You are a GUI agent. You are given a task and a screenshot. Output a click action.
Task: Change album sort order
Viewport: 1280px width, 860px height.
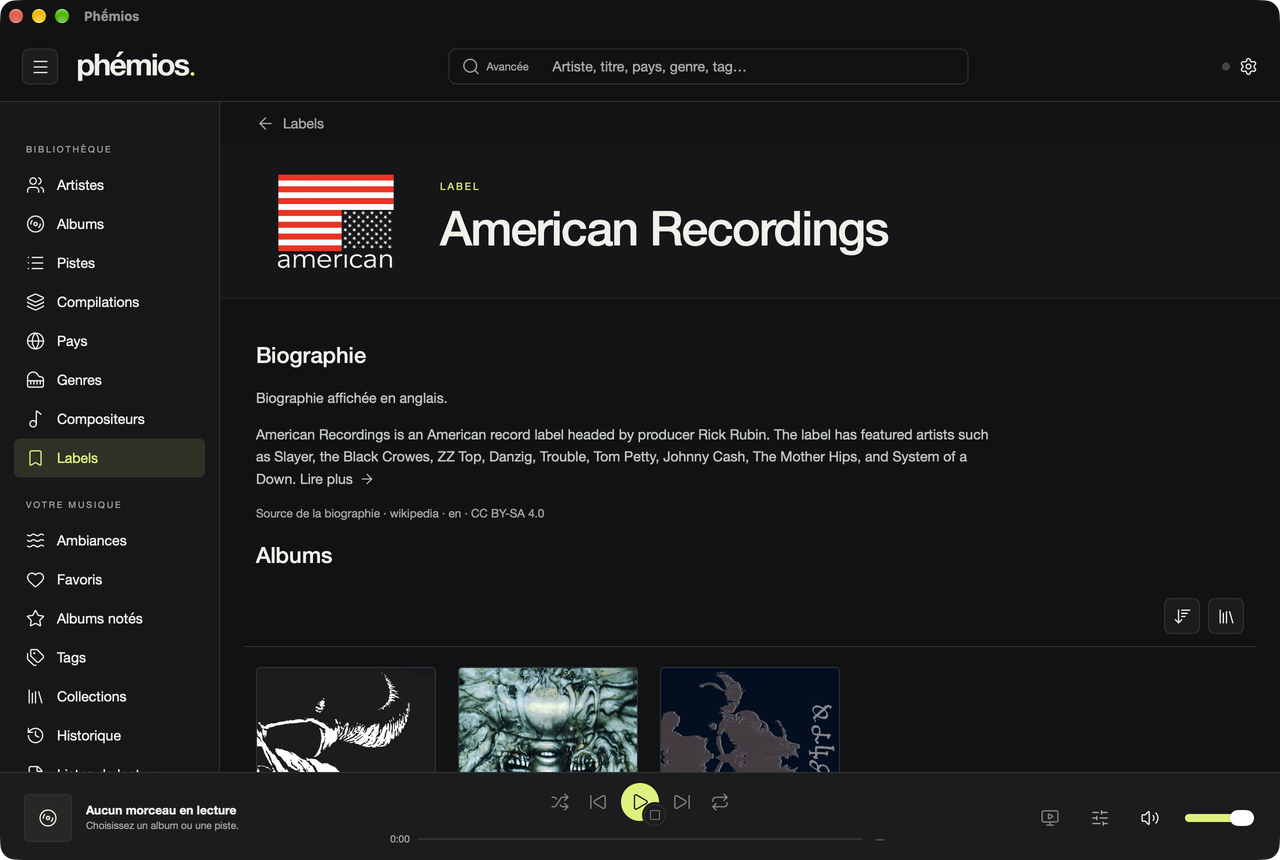pyautogui.click(x=1182, y=617)
